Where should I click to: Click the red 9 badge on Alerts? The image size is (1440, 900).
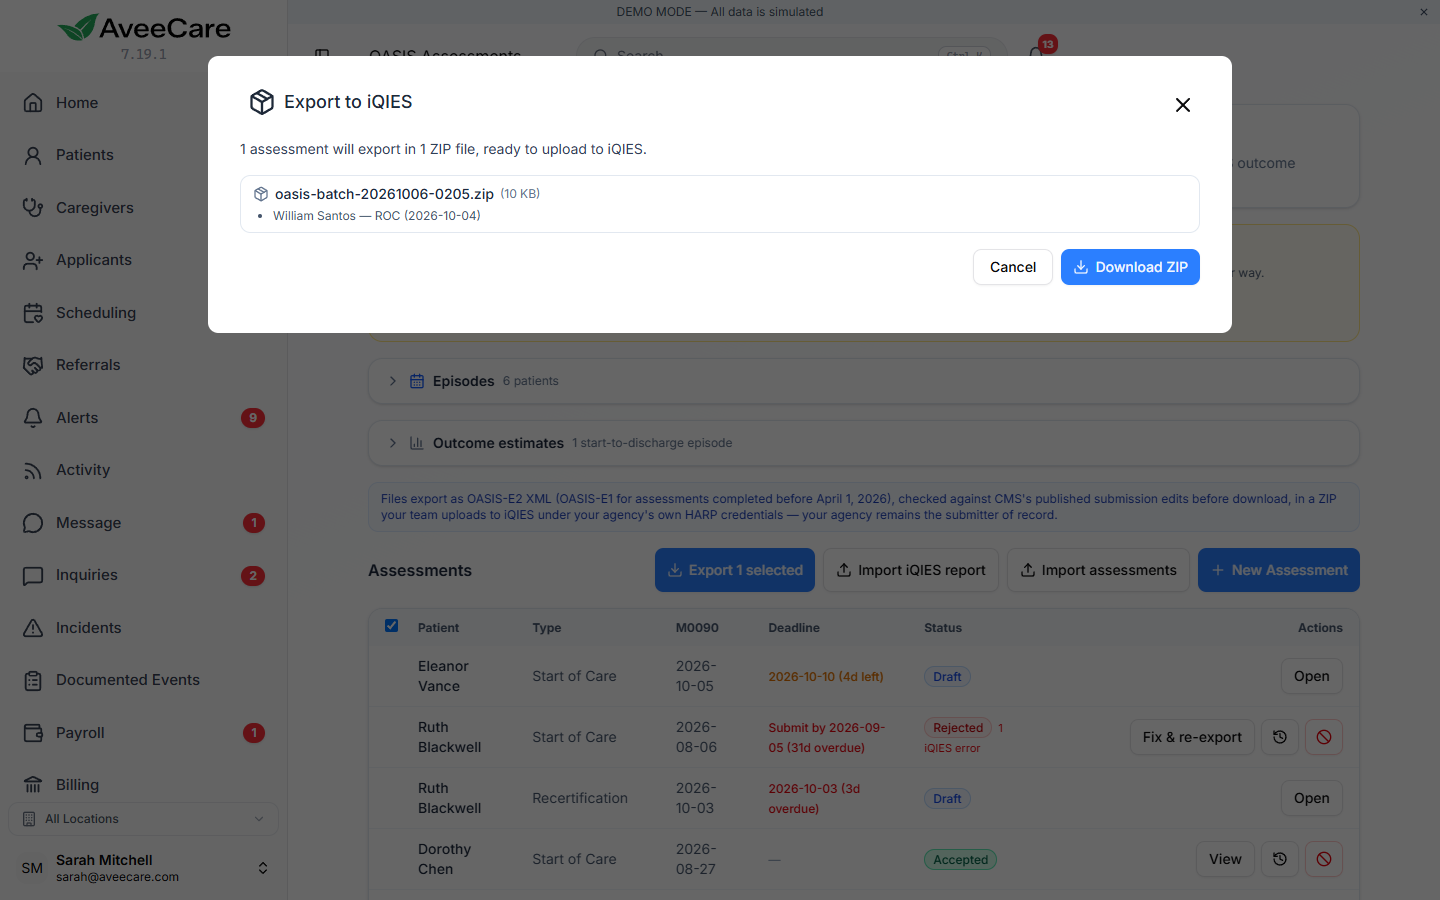[253, 418]
